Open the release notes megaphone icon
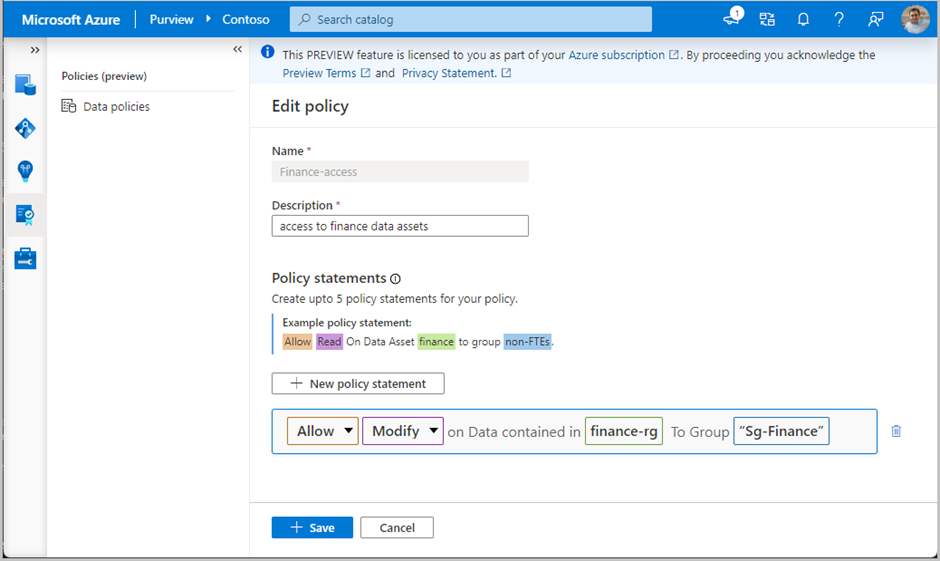The image size is (940, 561). click(732, 19)
